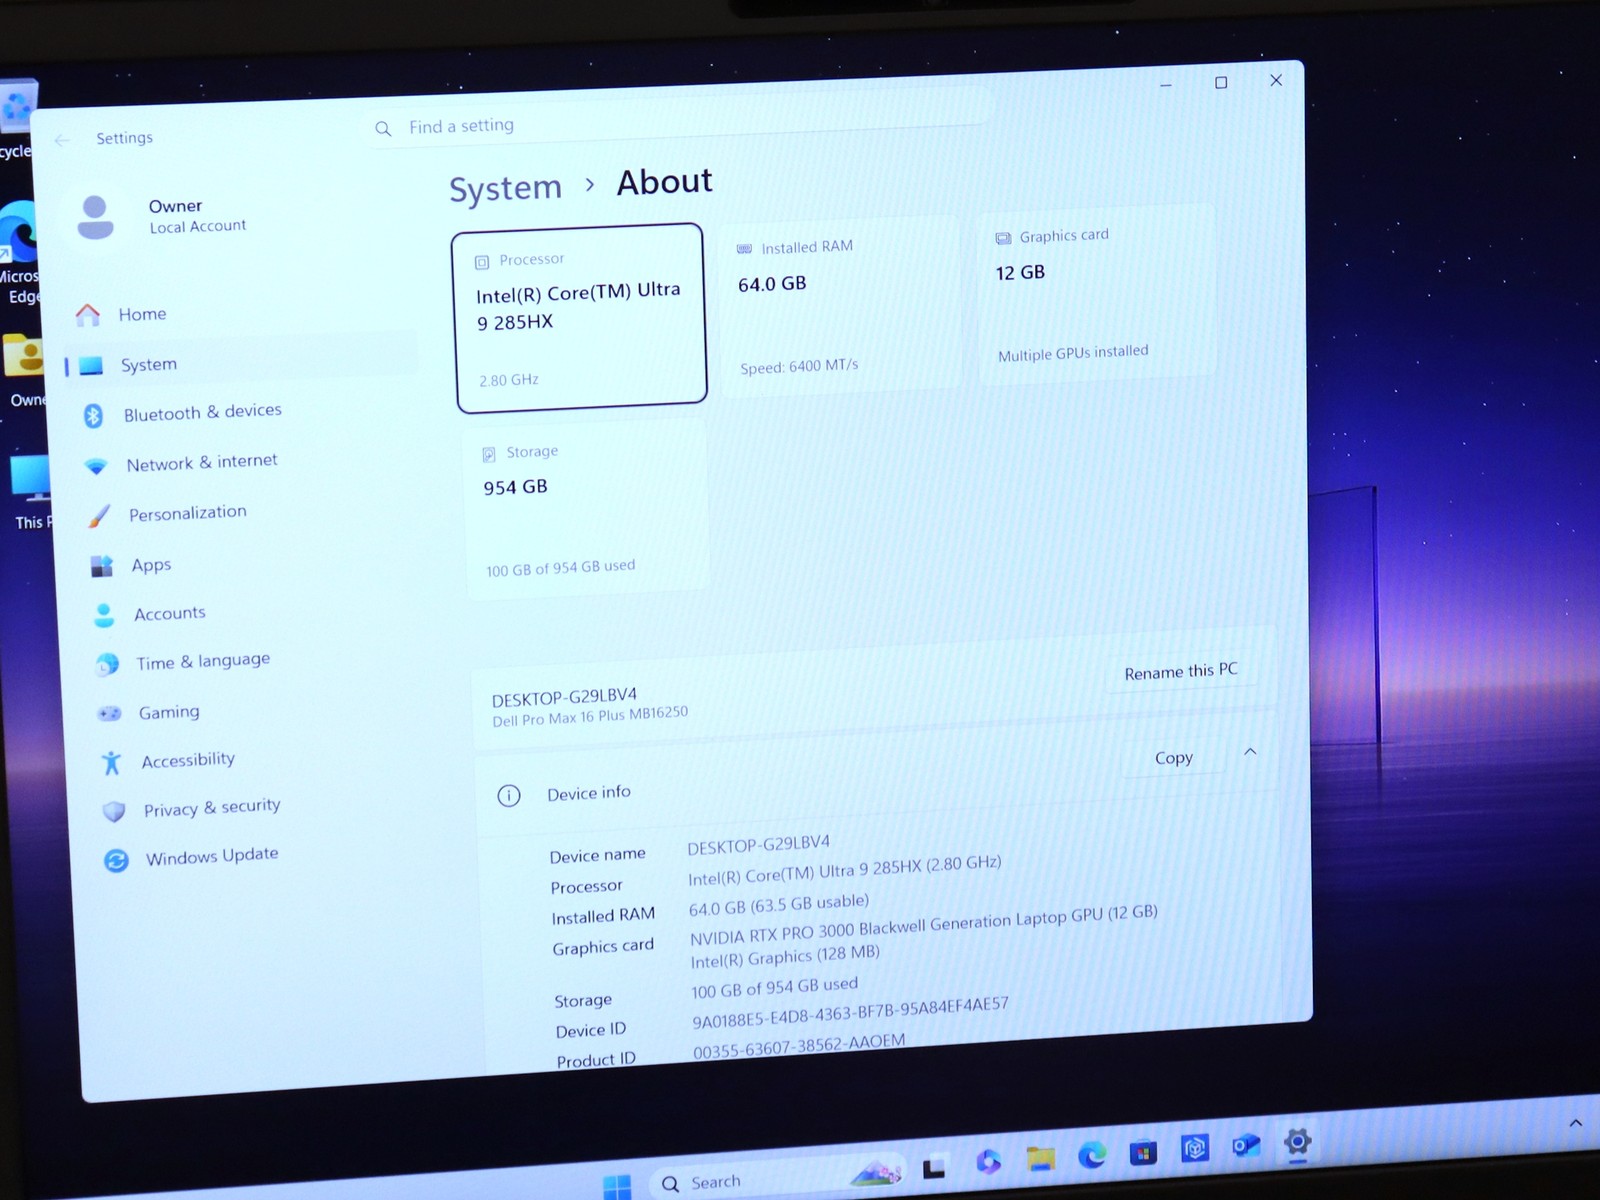Select the Storage info card
This screenshot has height=1200, width=1600.
tap(587, 511)
